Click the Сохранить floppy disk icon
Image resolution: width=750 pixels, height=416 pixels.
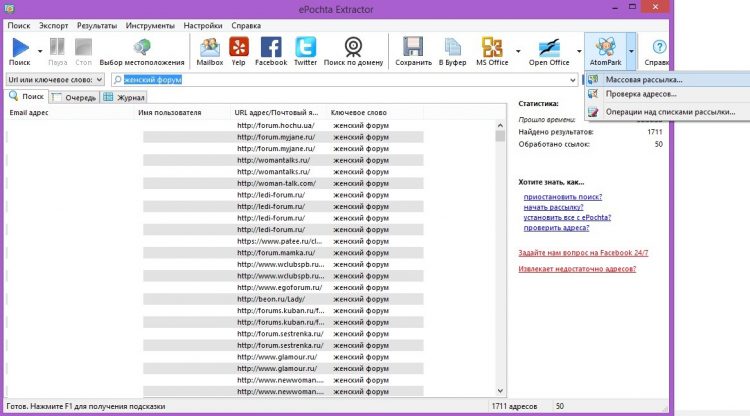tap(413, 47)
